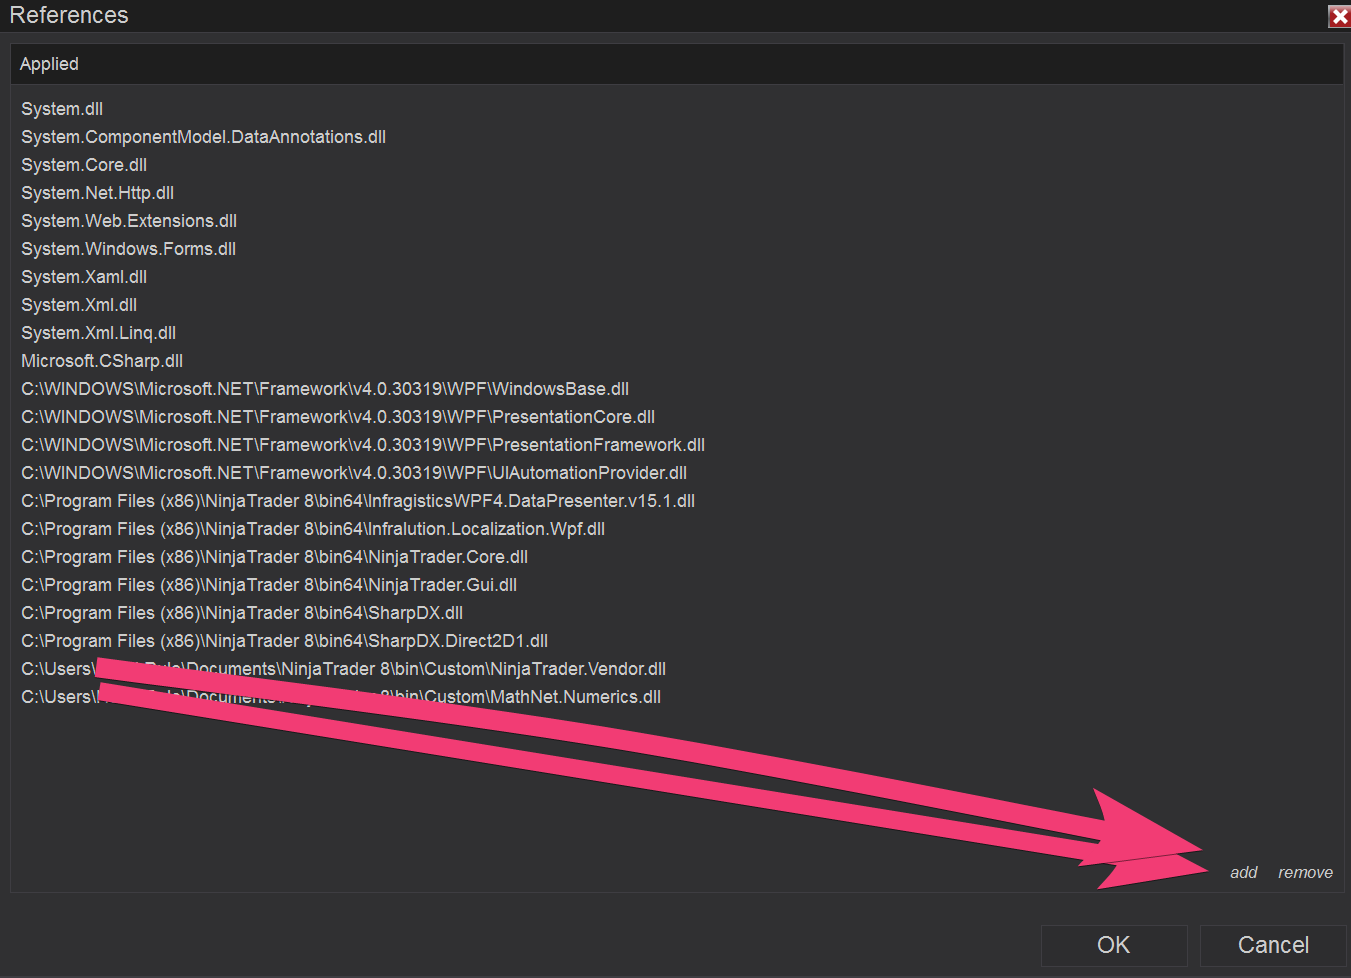Image resolution: width=1351 pixels, height=978 pixels.
Task: Select System.dll in the references list
Action: pyautogui.click(x=62, y=109)
